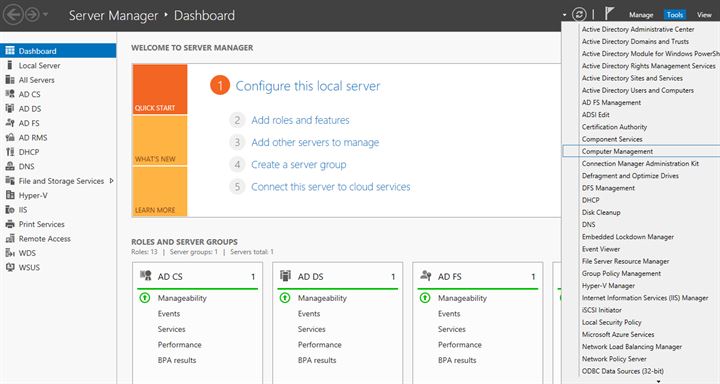
Task: Click the AD DS sidebar icon
Action: point(10,108)
